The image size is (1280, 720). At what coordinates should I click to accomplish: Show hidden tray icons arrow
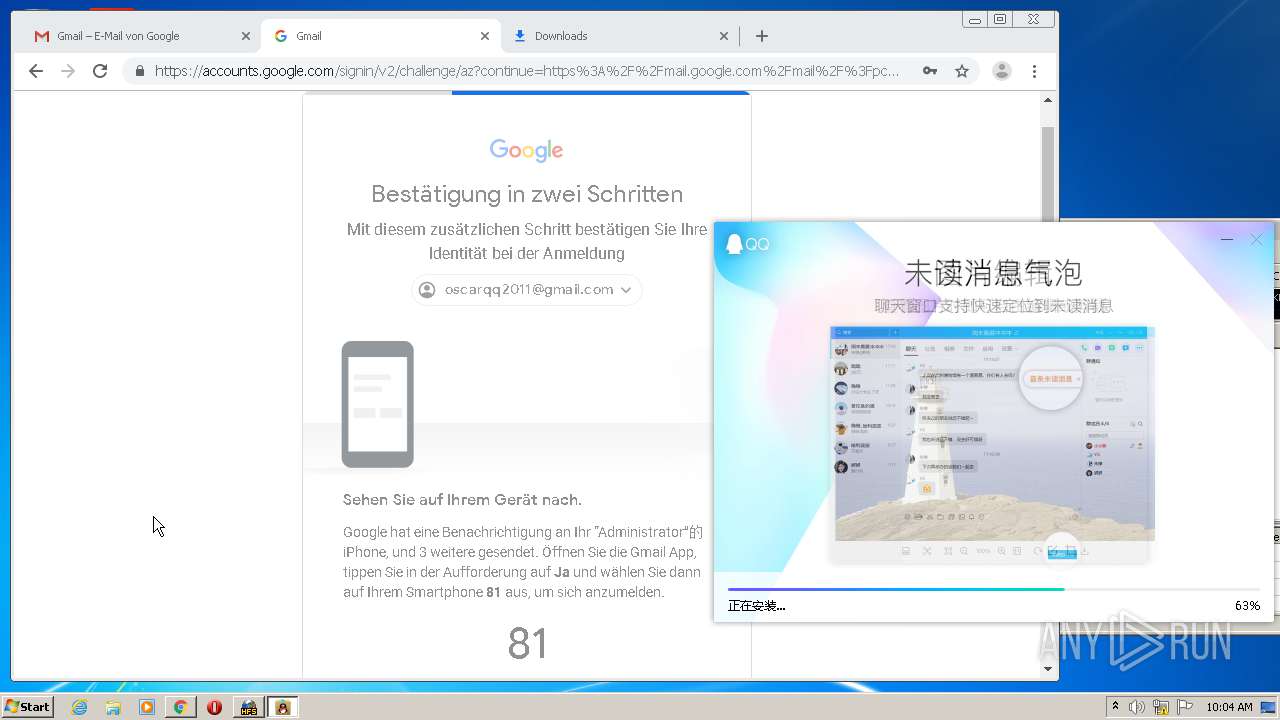pyautogui.click(x=1115, y=707)
